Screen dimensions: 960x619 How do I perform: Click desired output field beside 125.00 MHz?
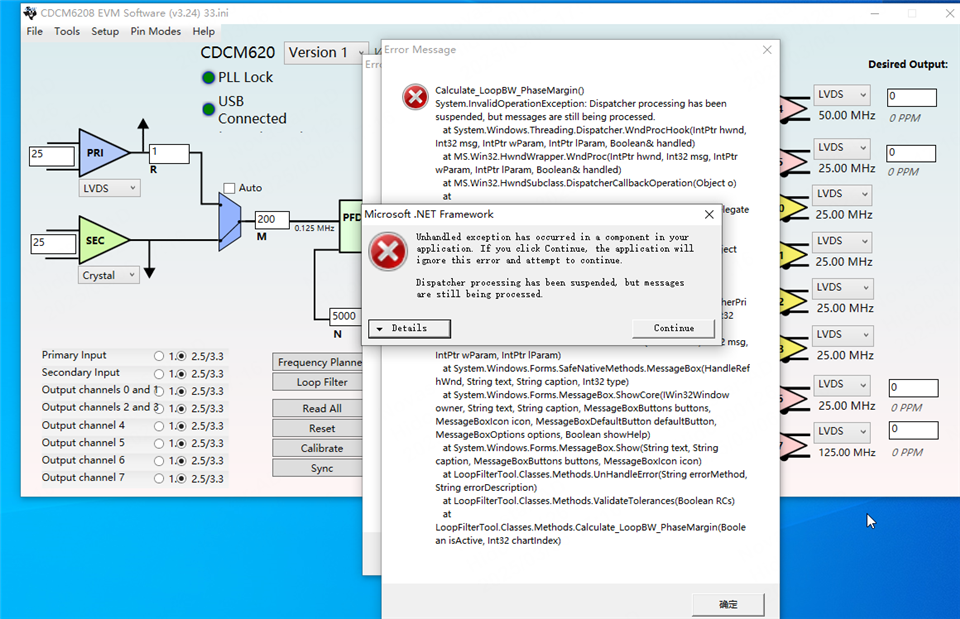pos(913,430)
